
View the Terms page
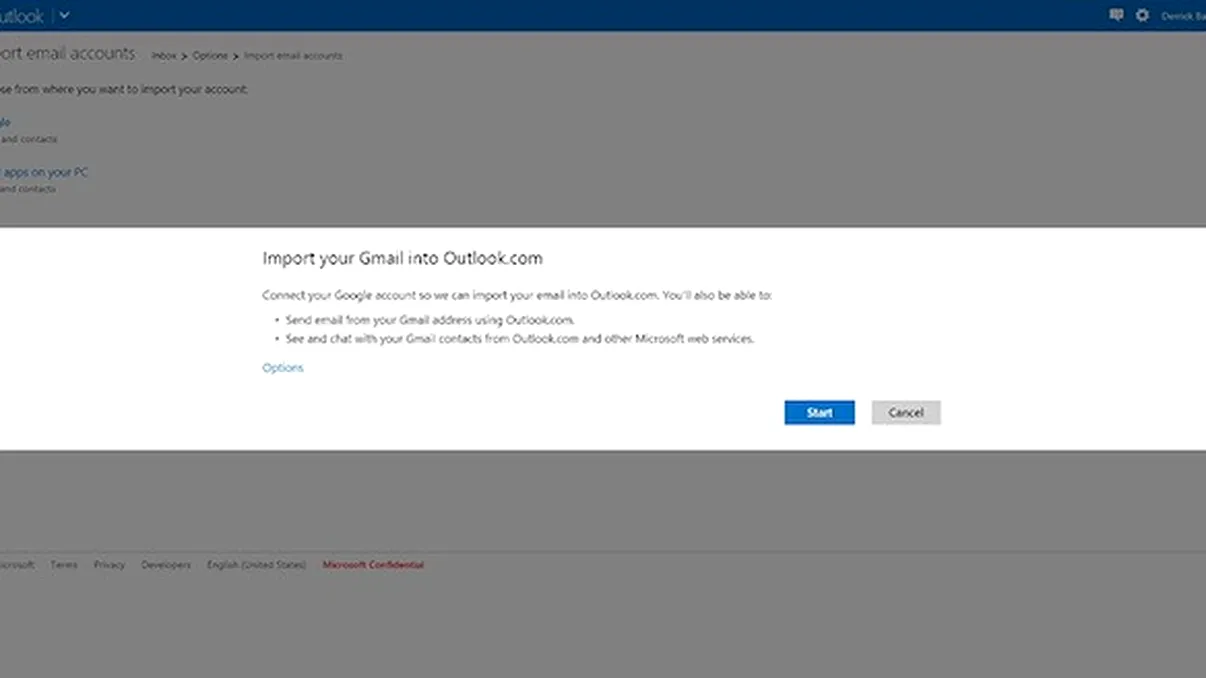65,564
